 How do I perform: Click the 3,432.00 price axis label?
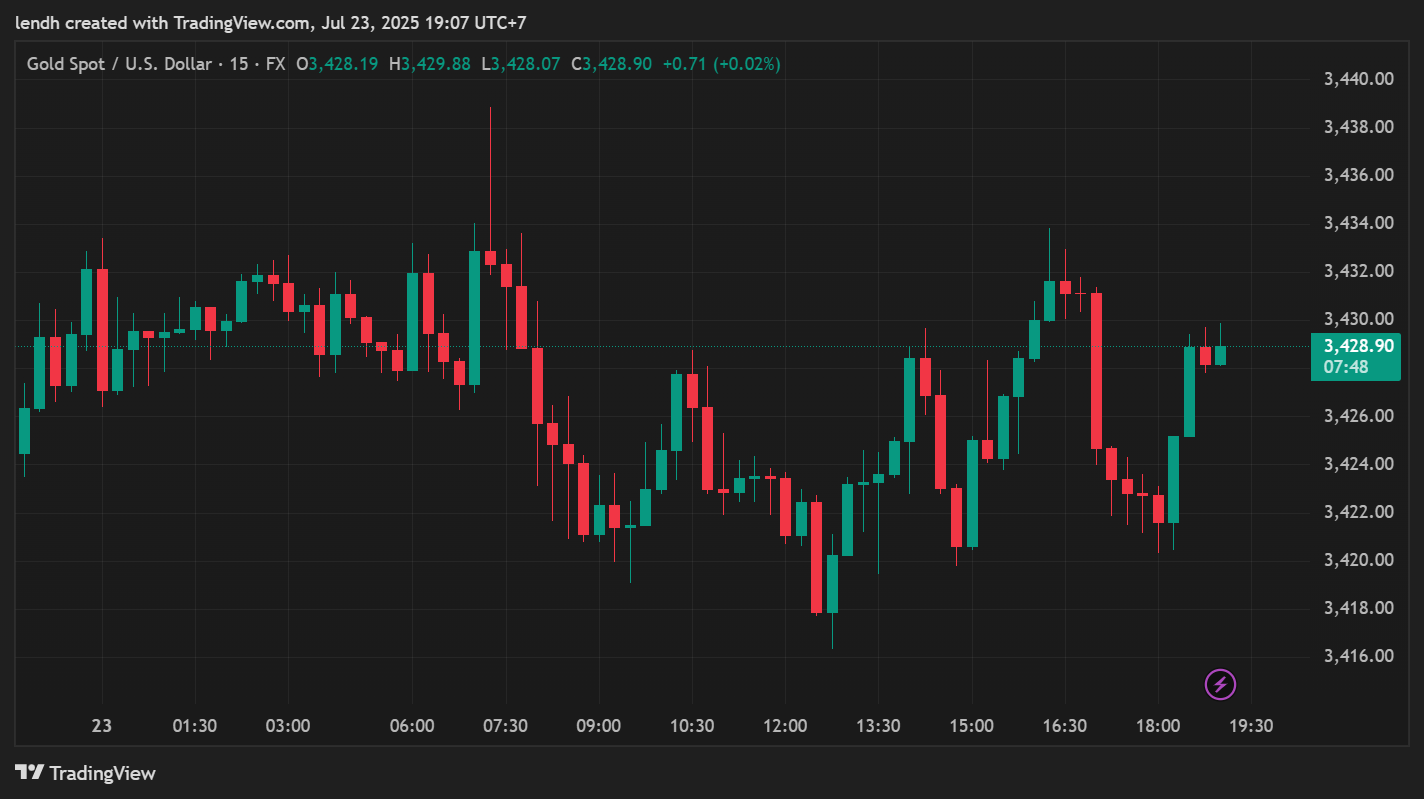click(x=1359, y=271)
